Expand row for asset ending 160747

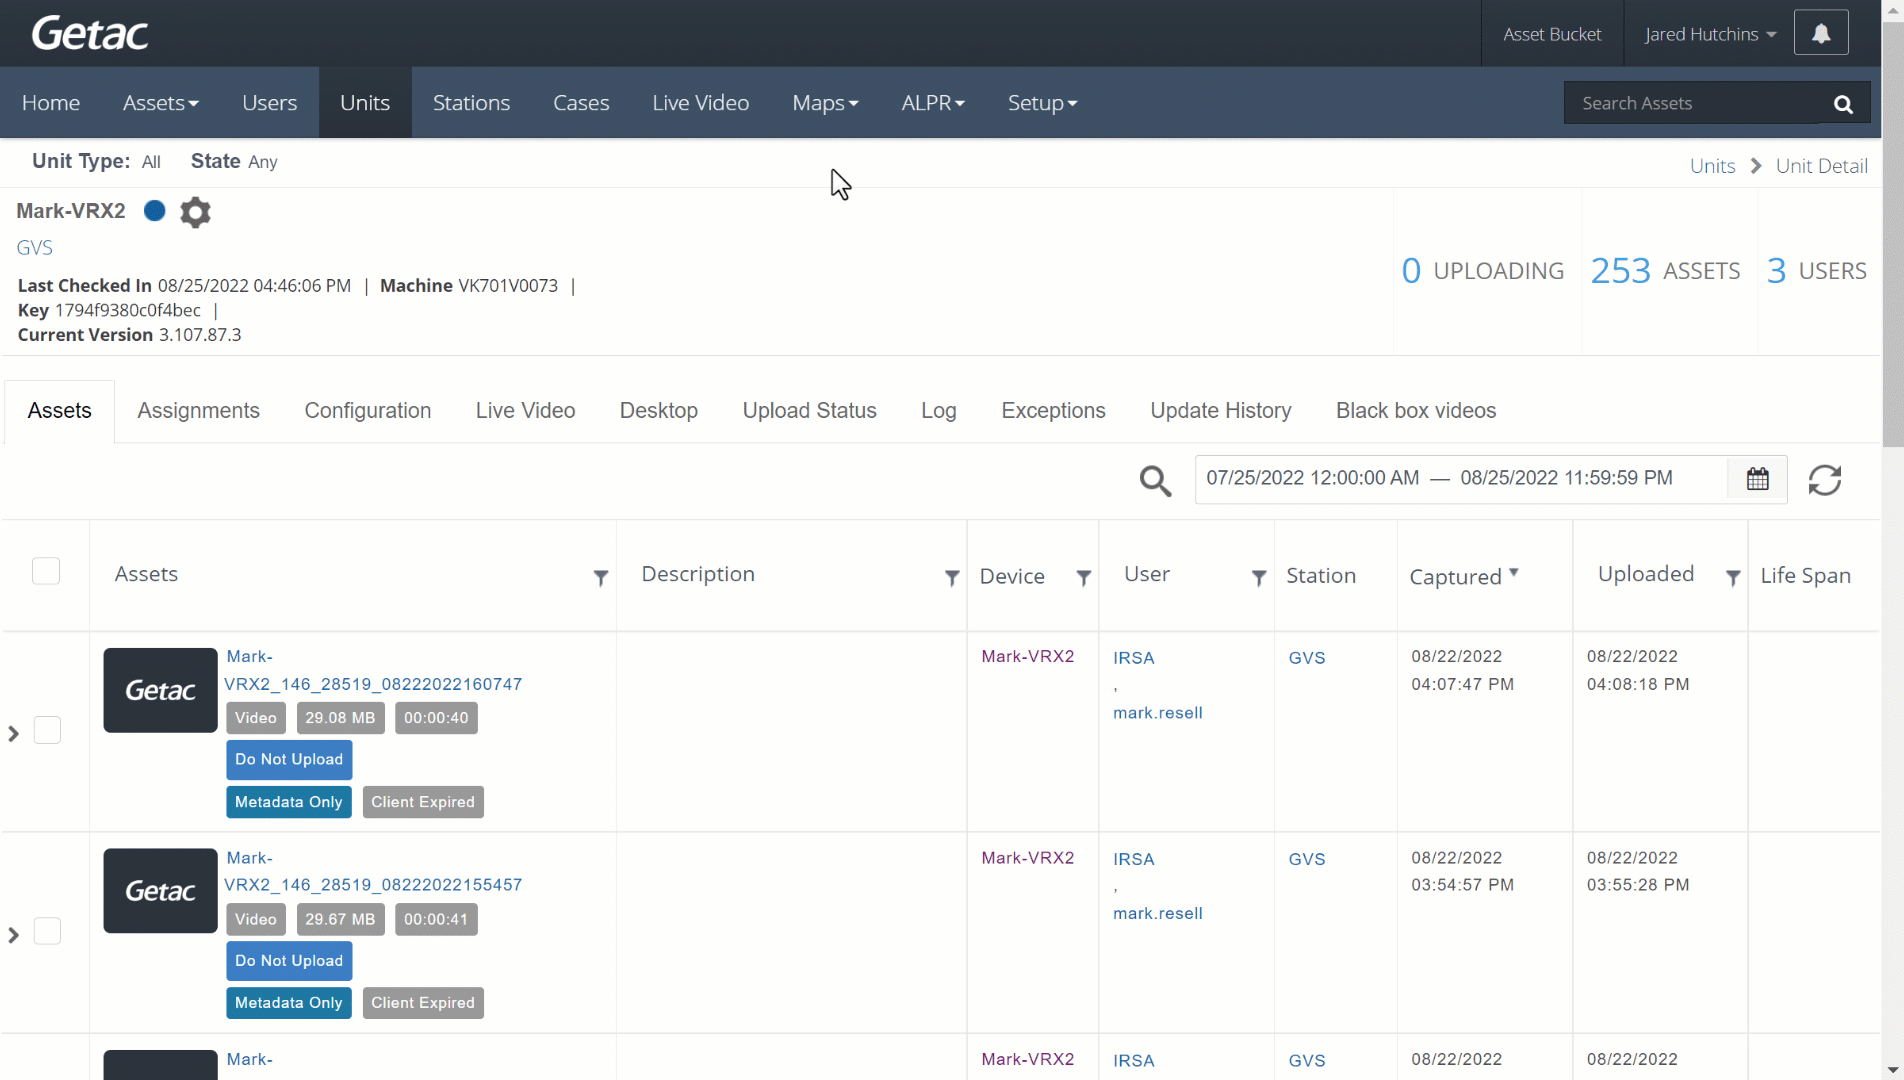coord(14,734)
